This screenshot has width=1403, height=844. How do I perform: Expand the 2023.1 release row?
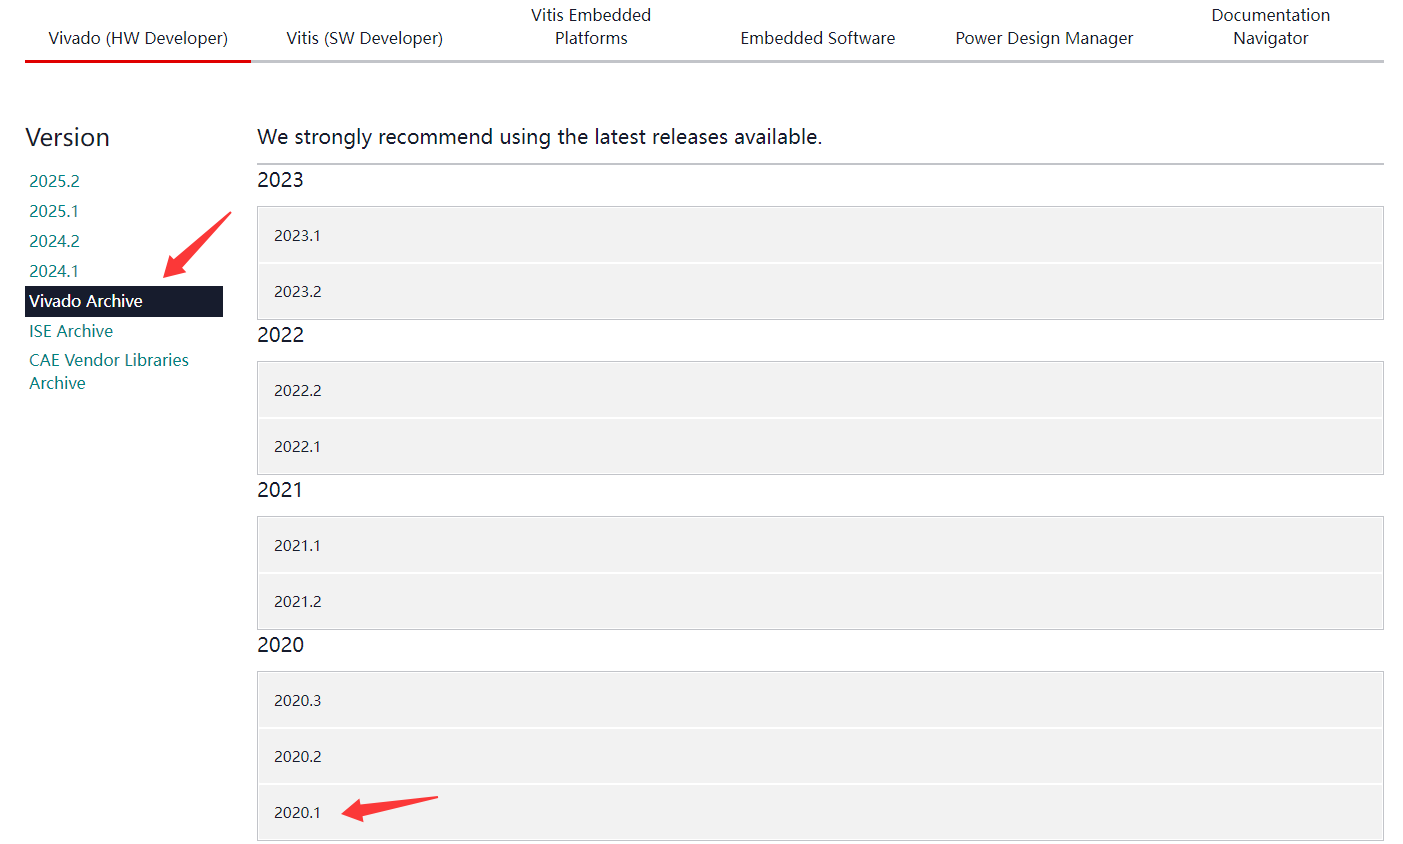point(820,235)
